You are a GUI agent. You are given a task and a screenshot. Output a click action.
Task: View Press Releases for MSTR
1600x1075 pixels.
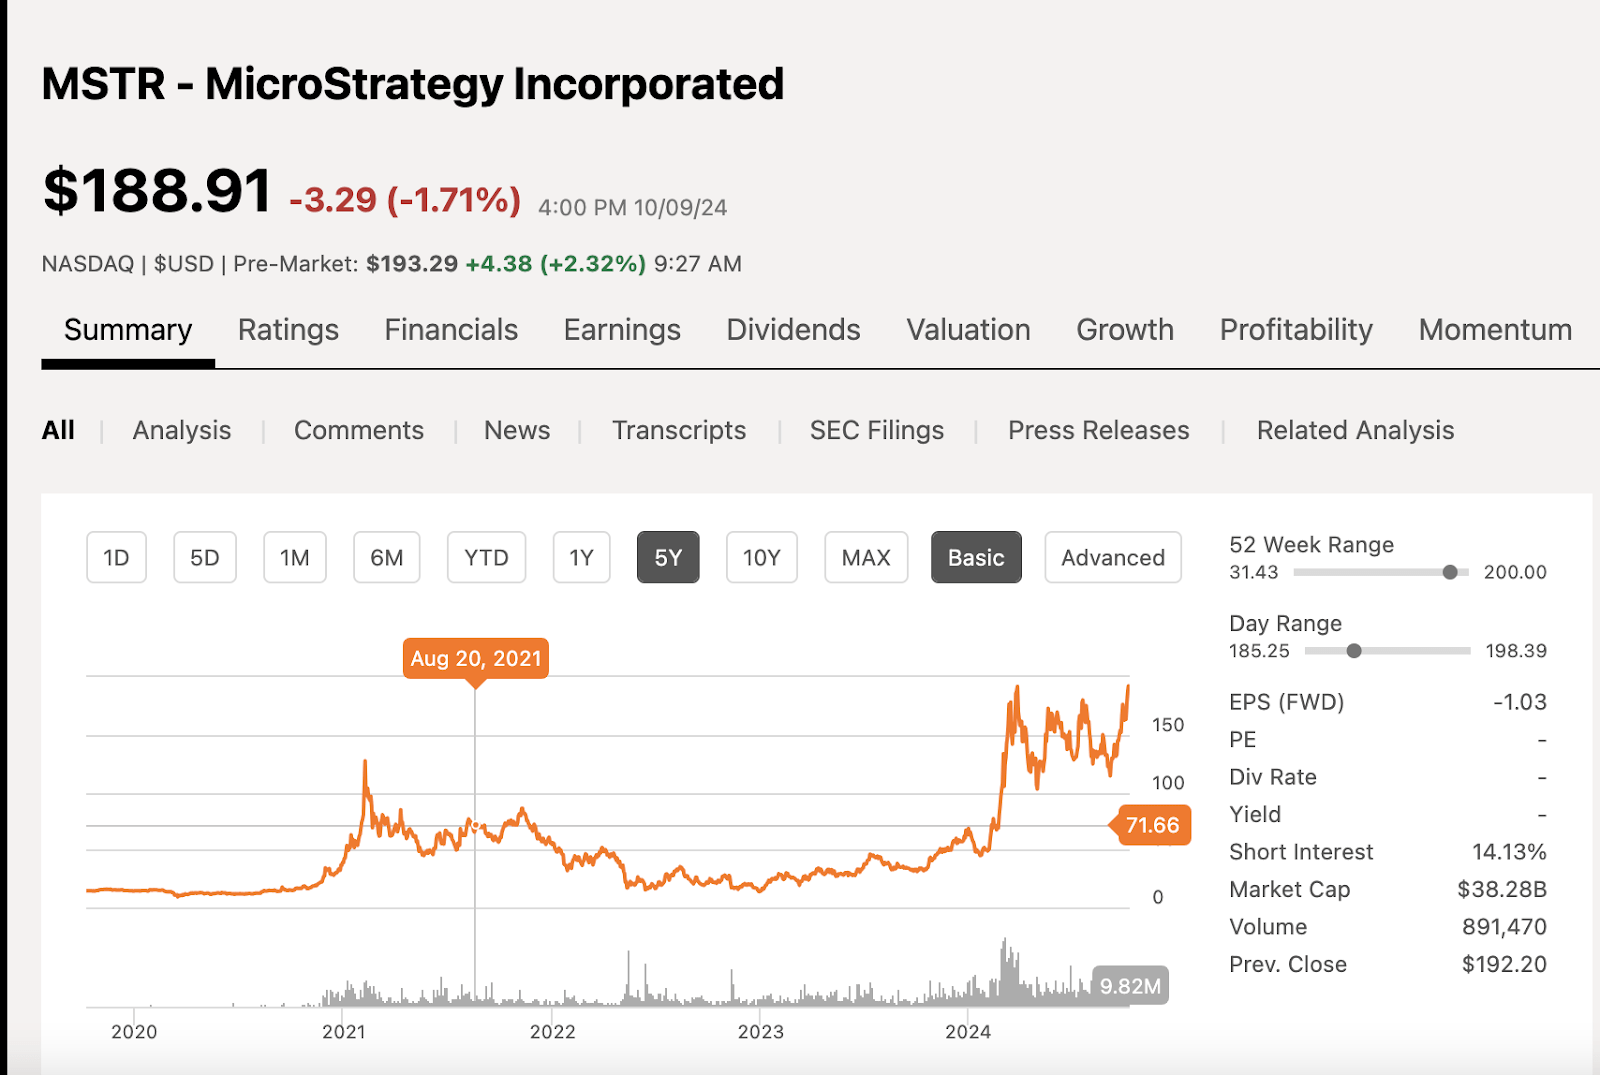[x=1098, y=430]
